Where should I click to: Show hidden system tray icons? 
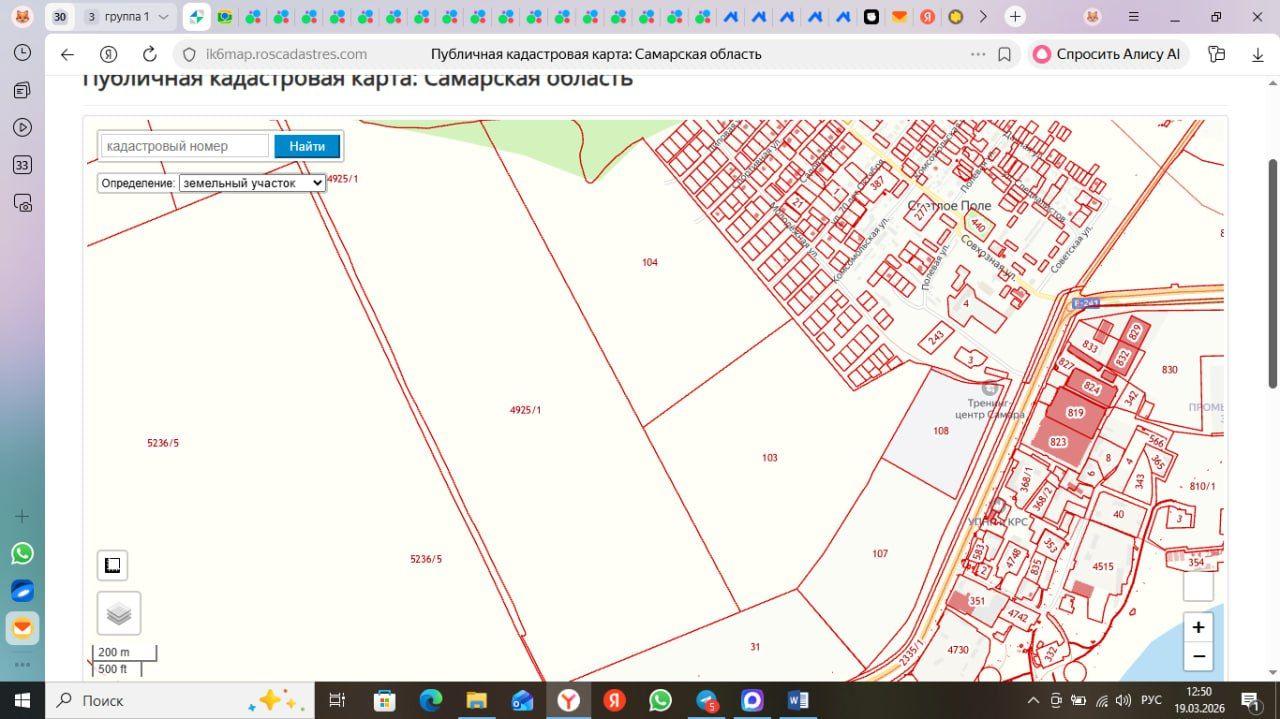pos(1034,700)
